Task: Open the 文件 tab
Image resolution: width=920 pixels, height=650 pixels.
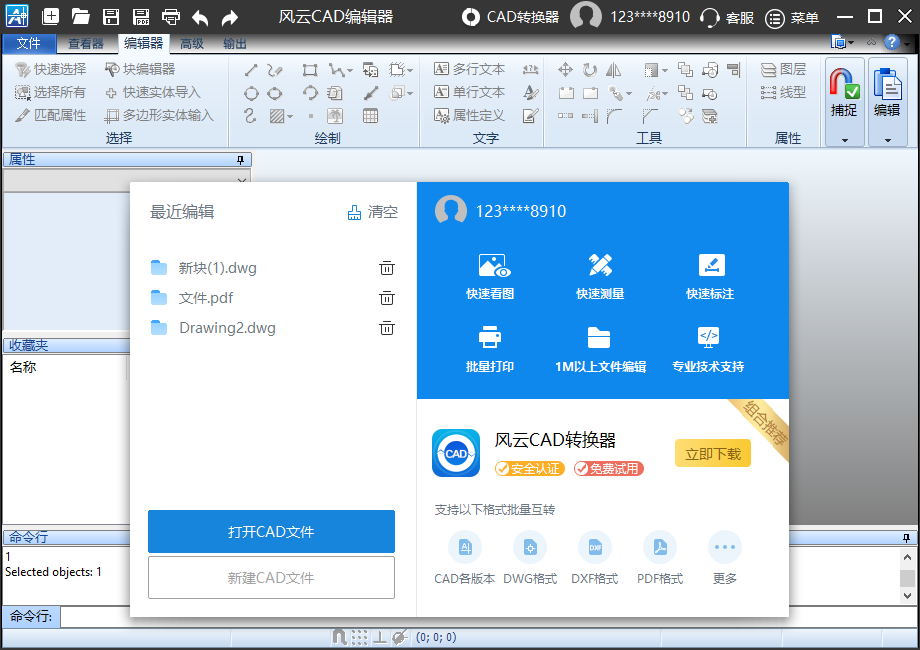Action: coord(29,43)
